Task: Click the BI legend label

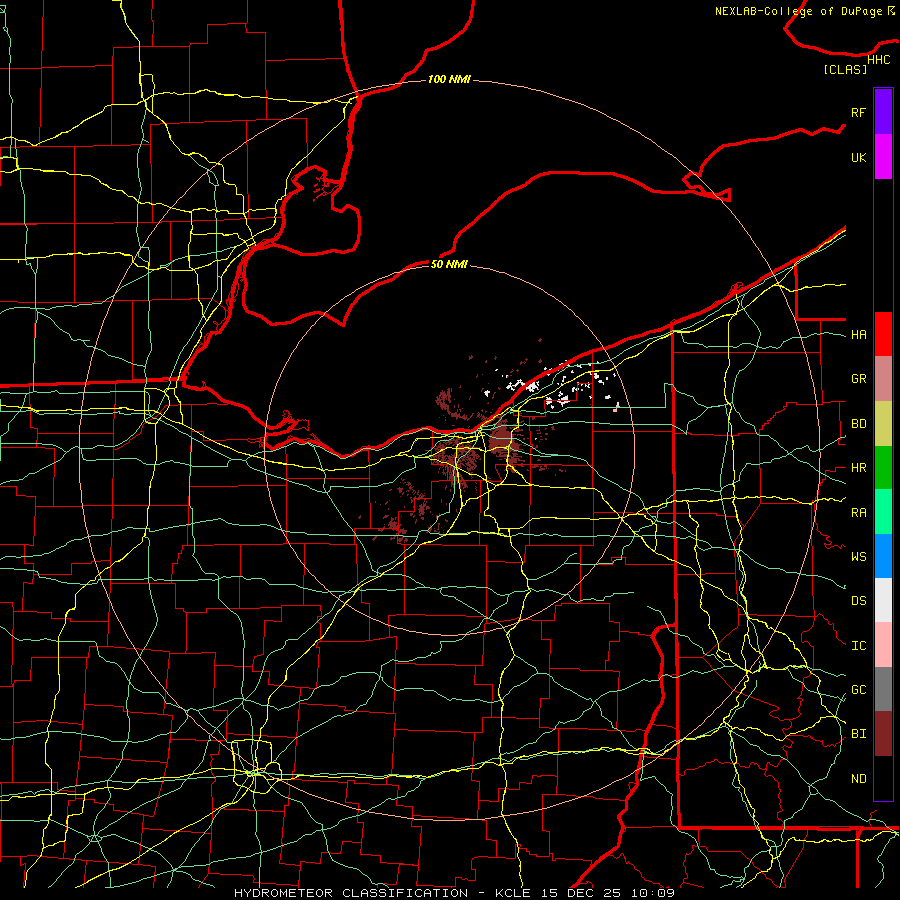Action: click(859, 734)
